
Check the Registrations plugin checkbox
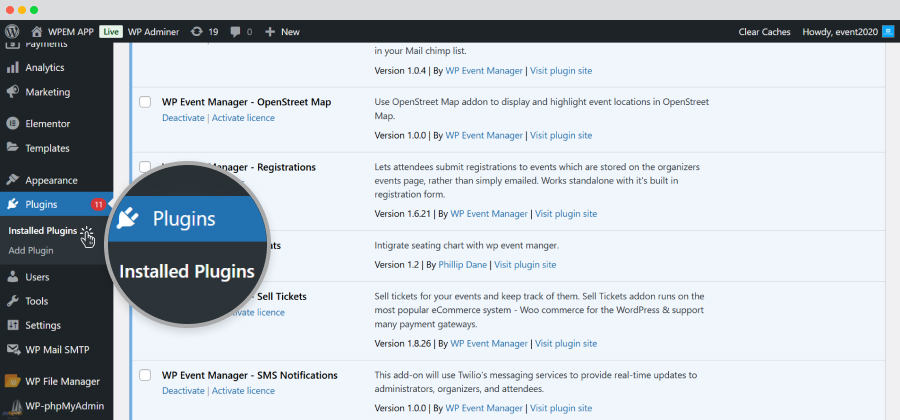pos(145,167)
